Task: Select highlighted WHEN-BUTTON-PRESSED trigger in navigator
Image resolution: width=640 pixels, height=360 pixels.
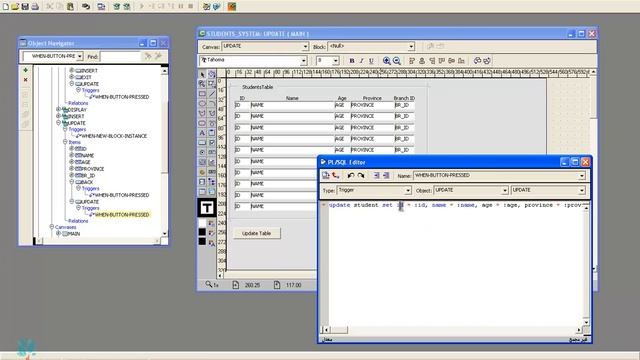Action: tap(122, 215)
